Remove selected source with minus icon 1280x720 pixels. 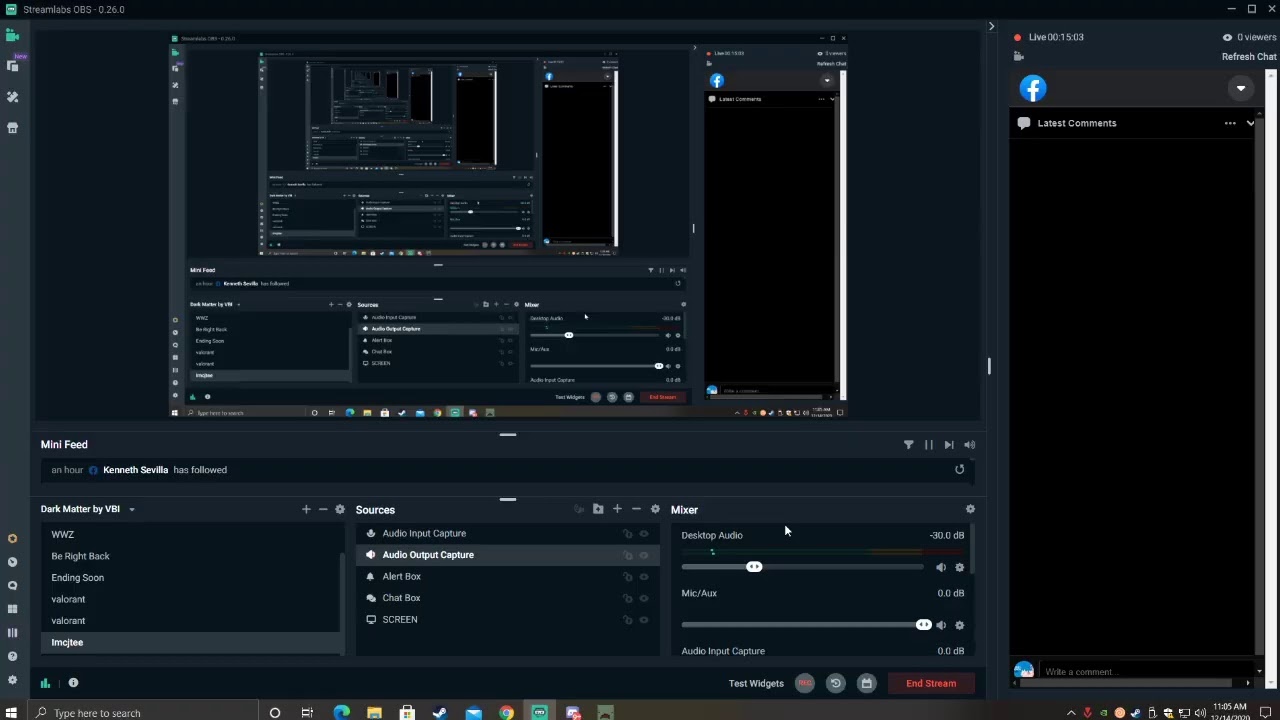636,509
